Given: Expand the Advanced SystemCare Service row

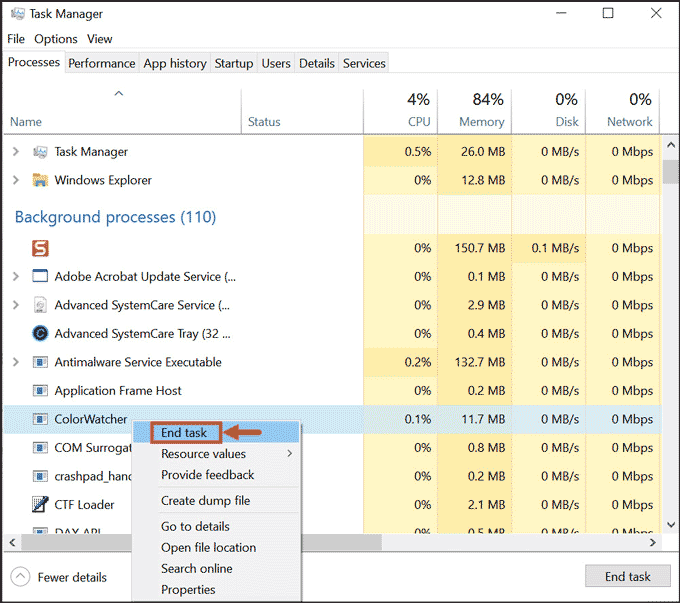Looking at the screenshot, I should coord(16,305).
